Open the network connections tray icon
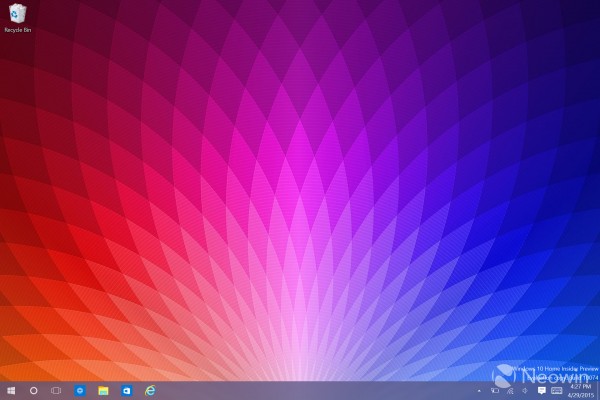 511,390
